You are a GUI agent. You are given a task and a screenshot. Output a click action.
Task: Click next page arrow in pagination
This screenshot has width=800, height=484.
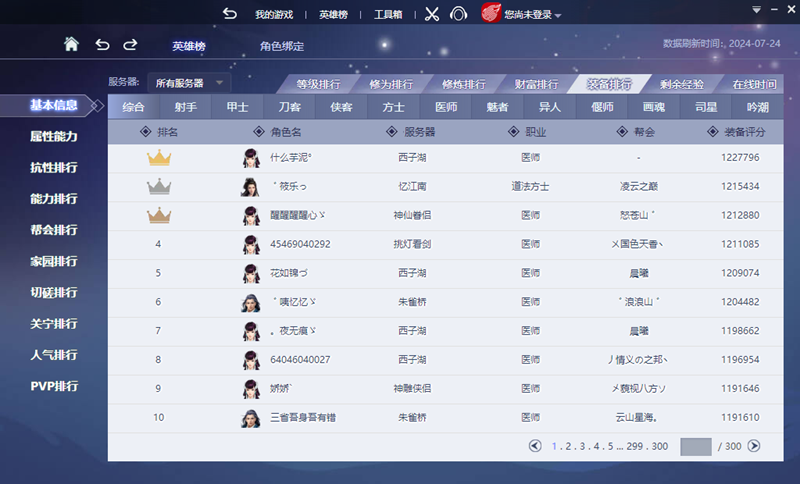click(754, 446)
